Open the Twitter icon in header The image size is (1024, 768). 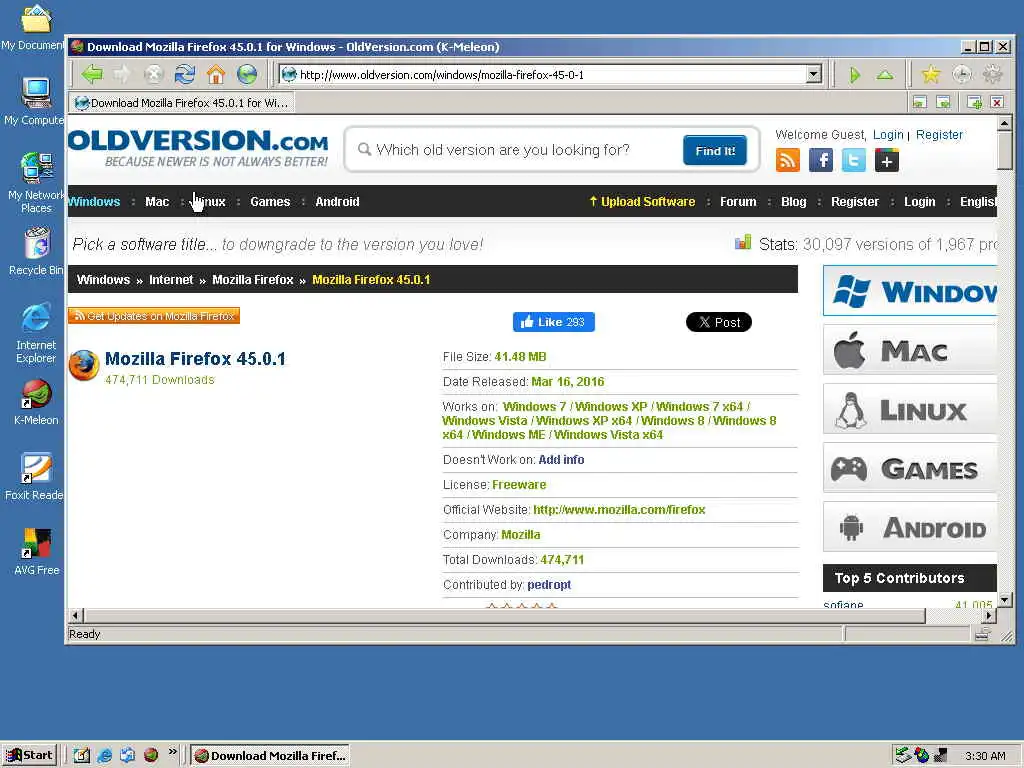click(854, 160)
